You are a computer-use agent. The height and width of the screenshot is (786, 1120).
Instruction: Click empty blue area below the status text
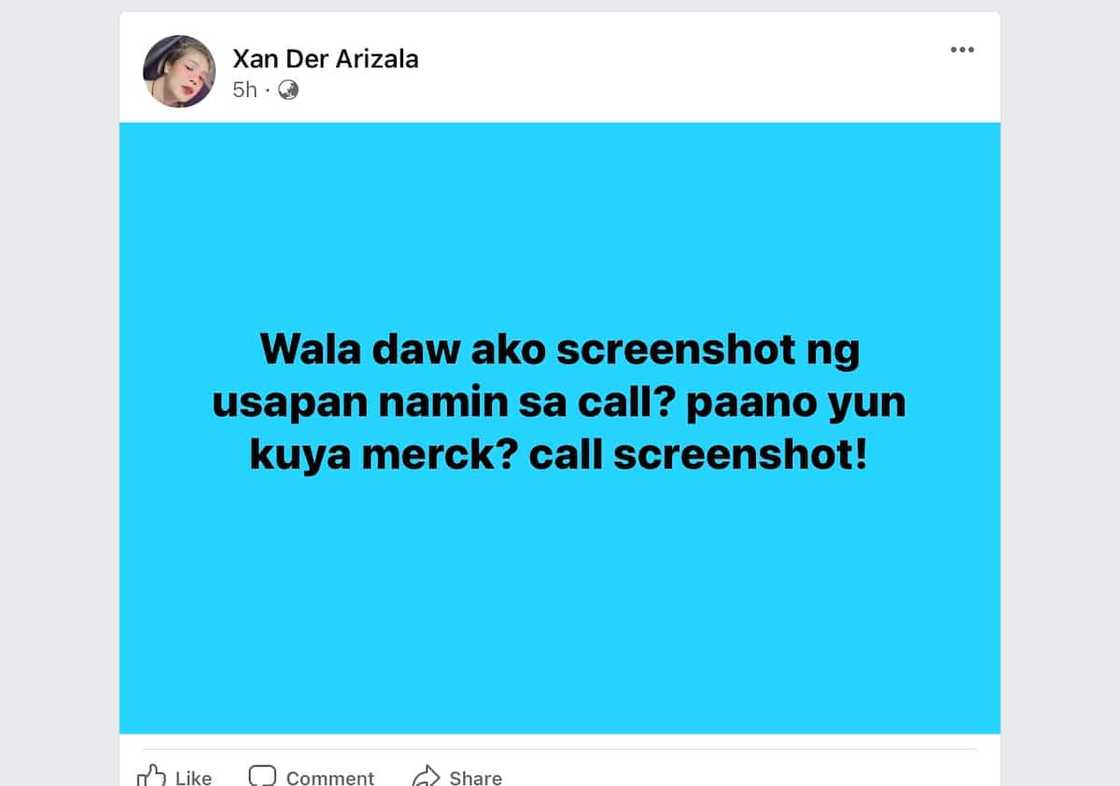click(559, 607)
